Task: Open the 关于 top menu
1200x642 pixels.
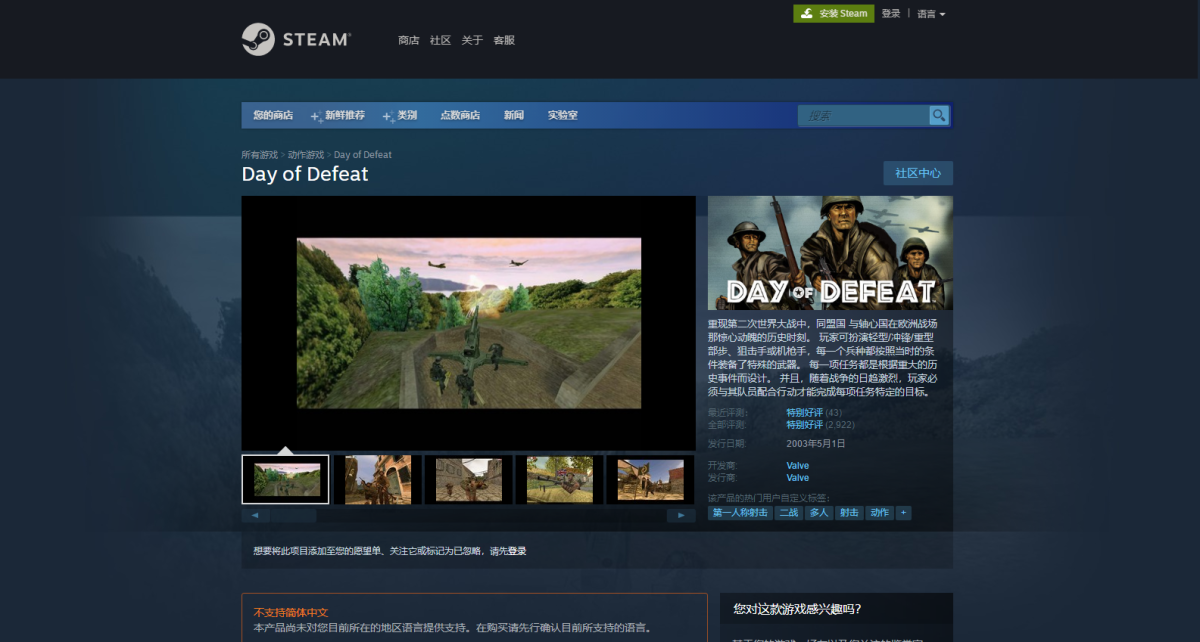Action: [x=472, y=40]
